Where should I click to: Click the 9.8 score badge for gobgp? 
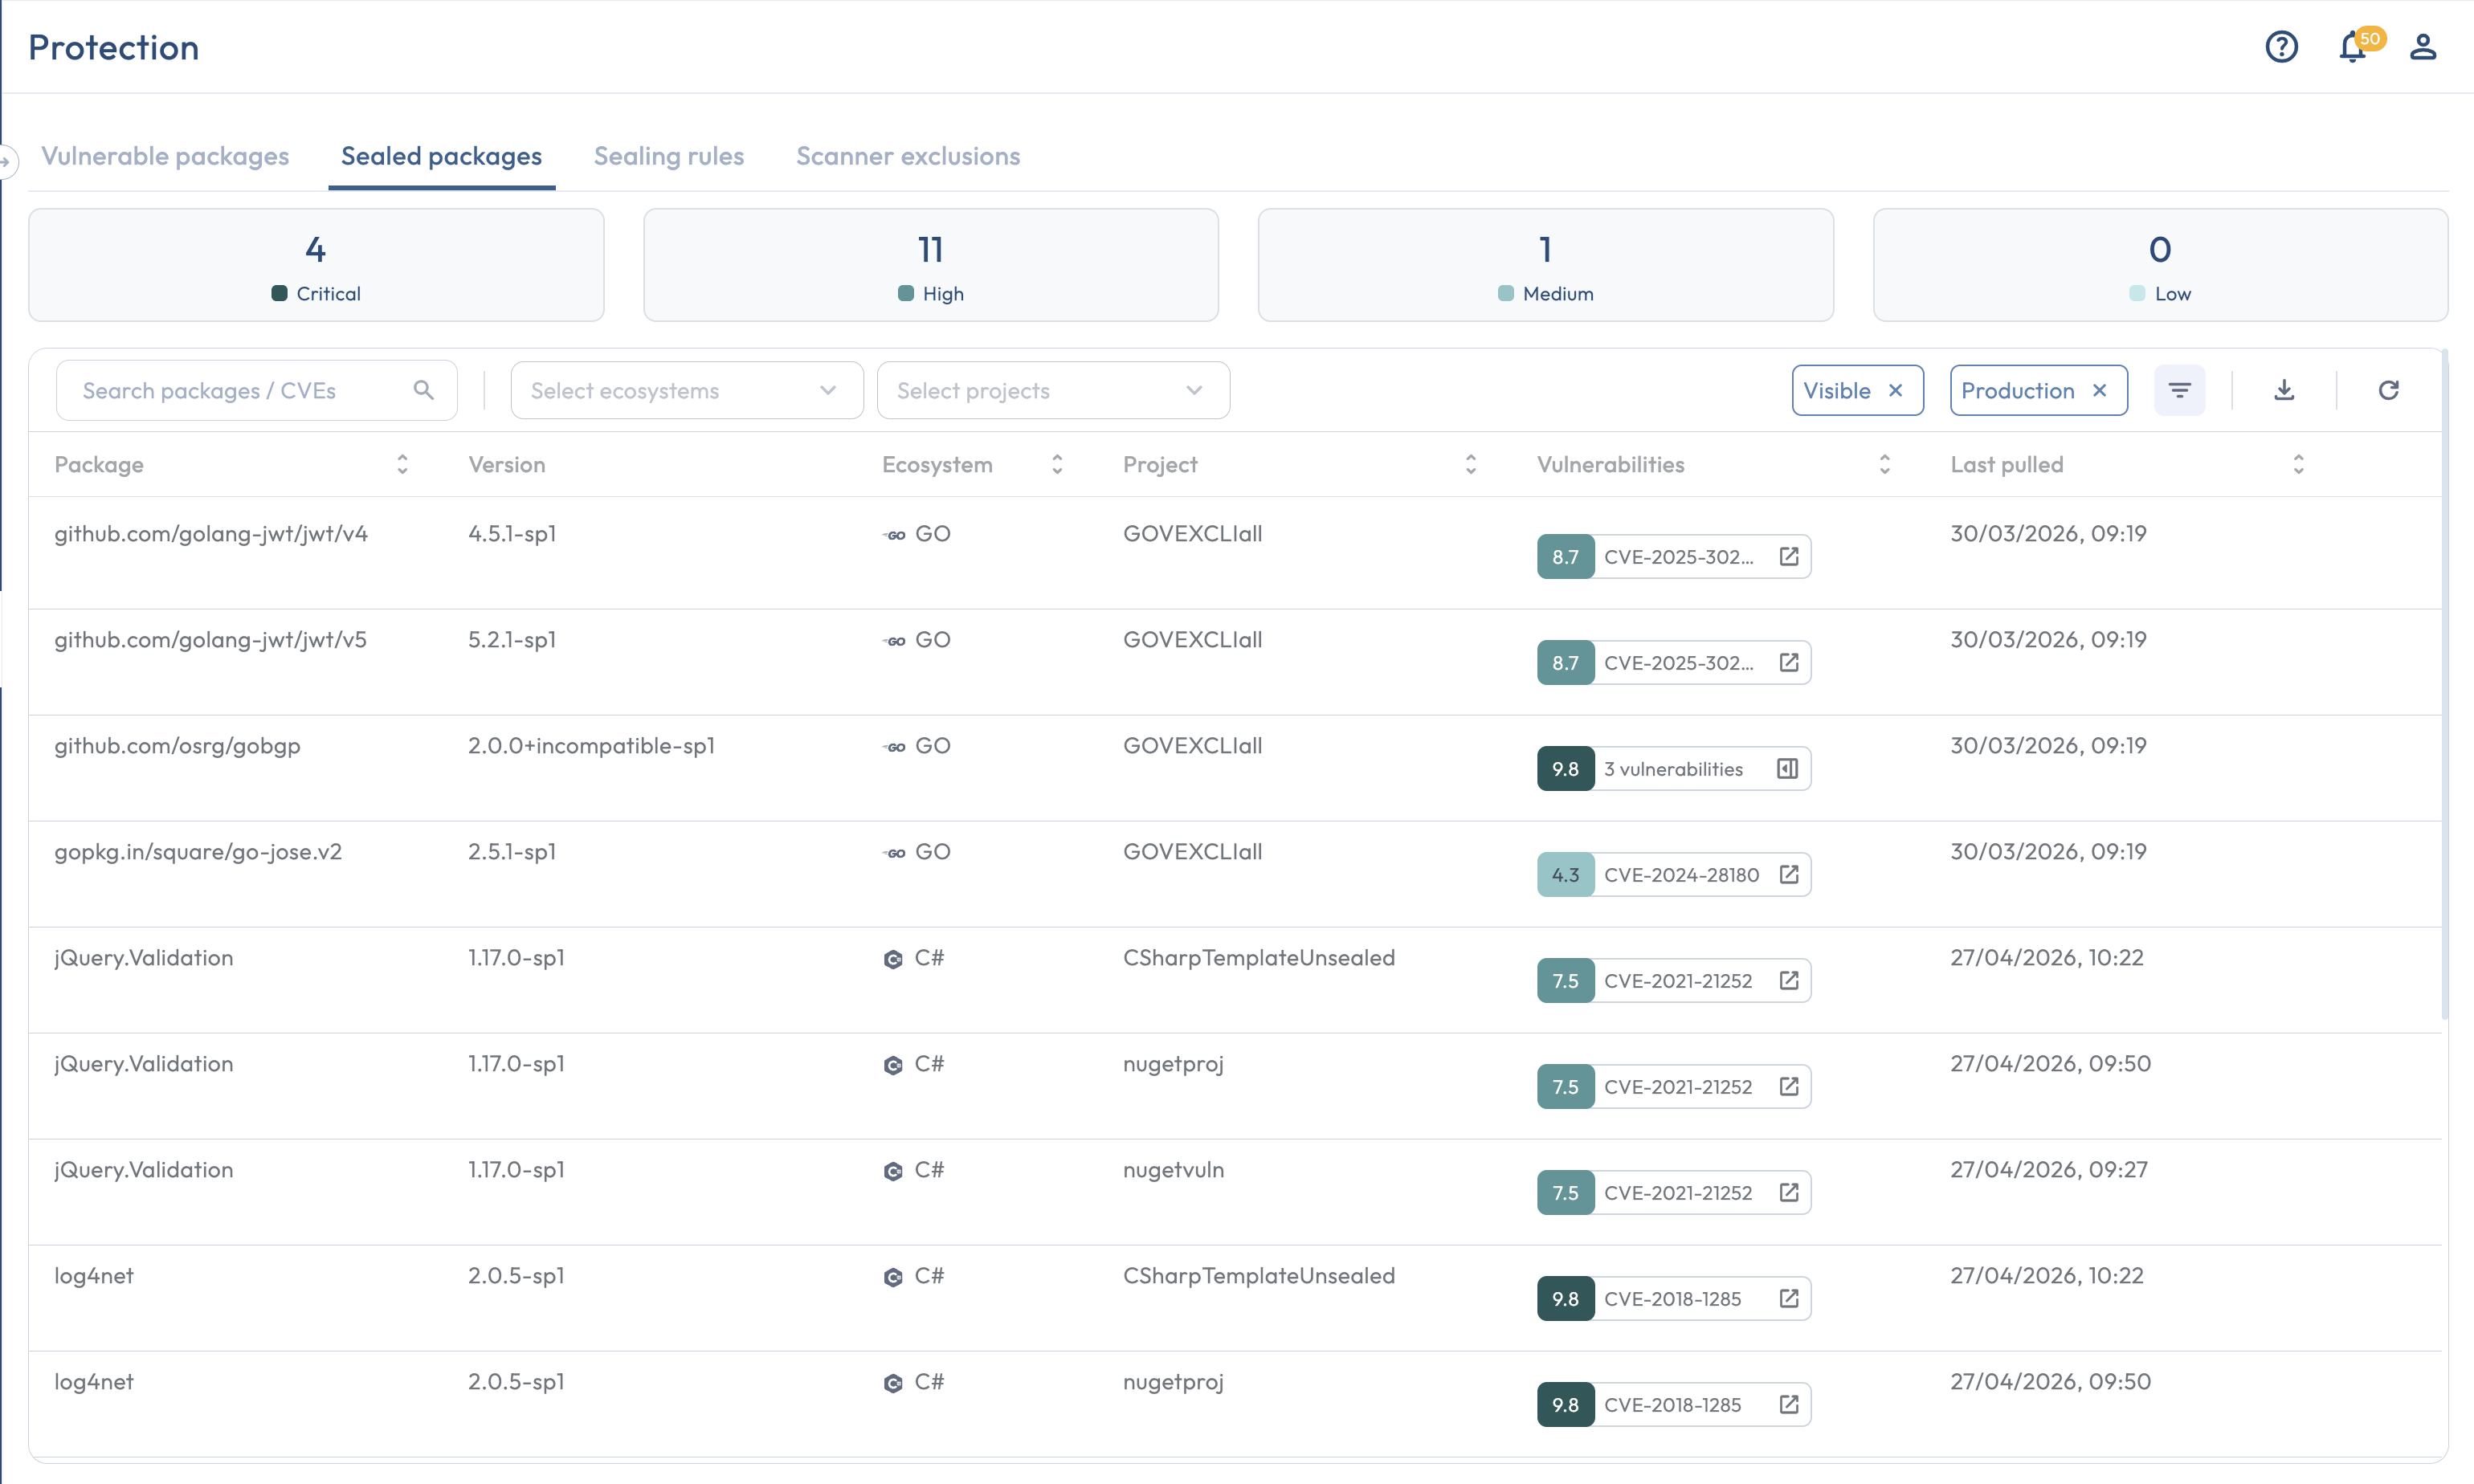point(1565,769)
